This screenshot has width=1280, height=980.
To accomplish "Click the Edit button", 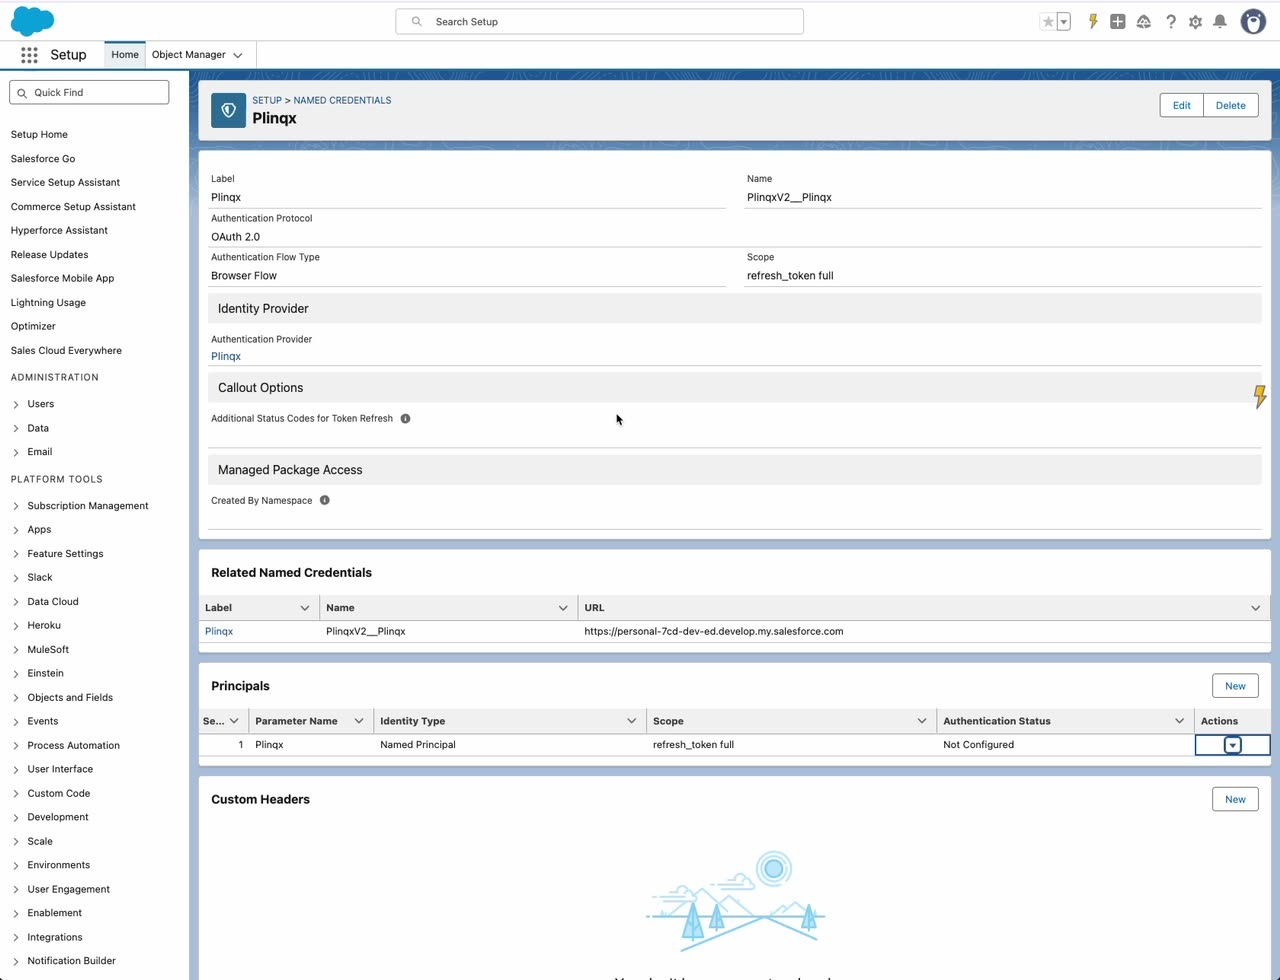I will coord(1181,105).
